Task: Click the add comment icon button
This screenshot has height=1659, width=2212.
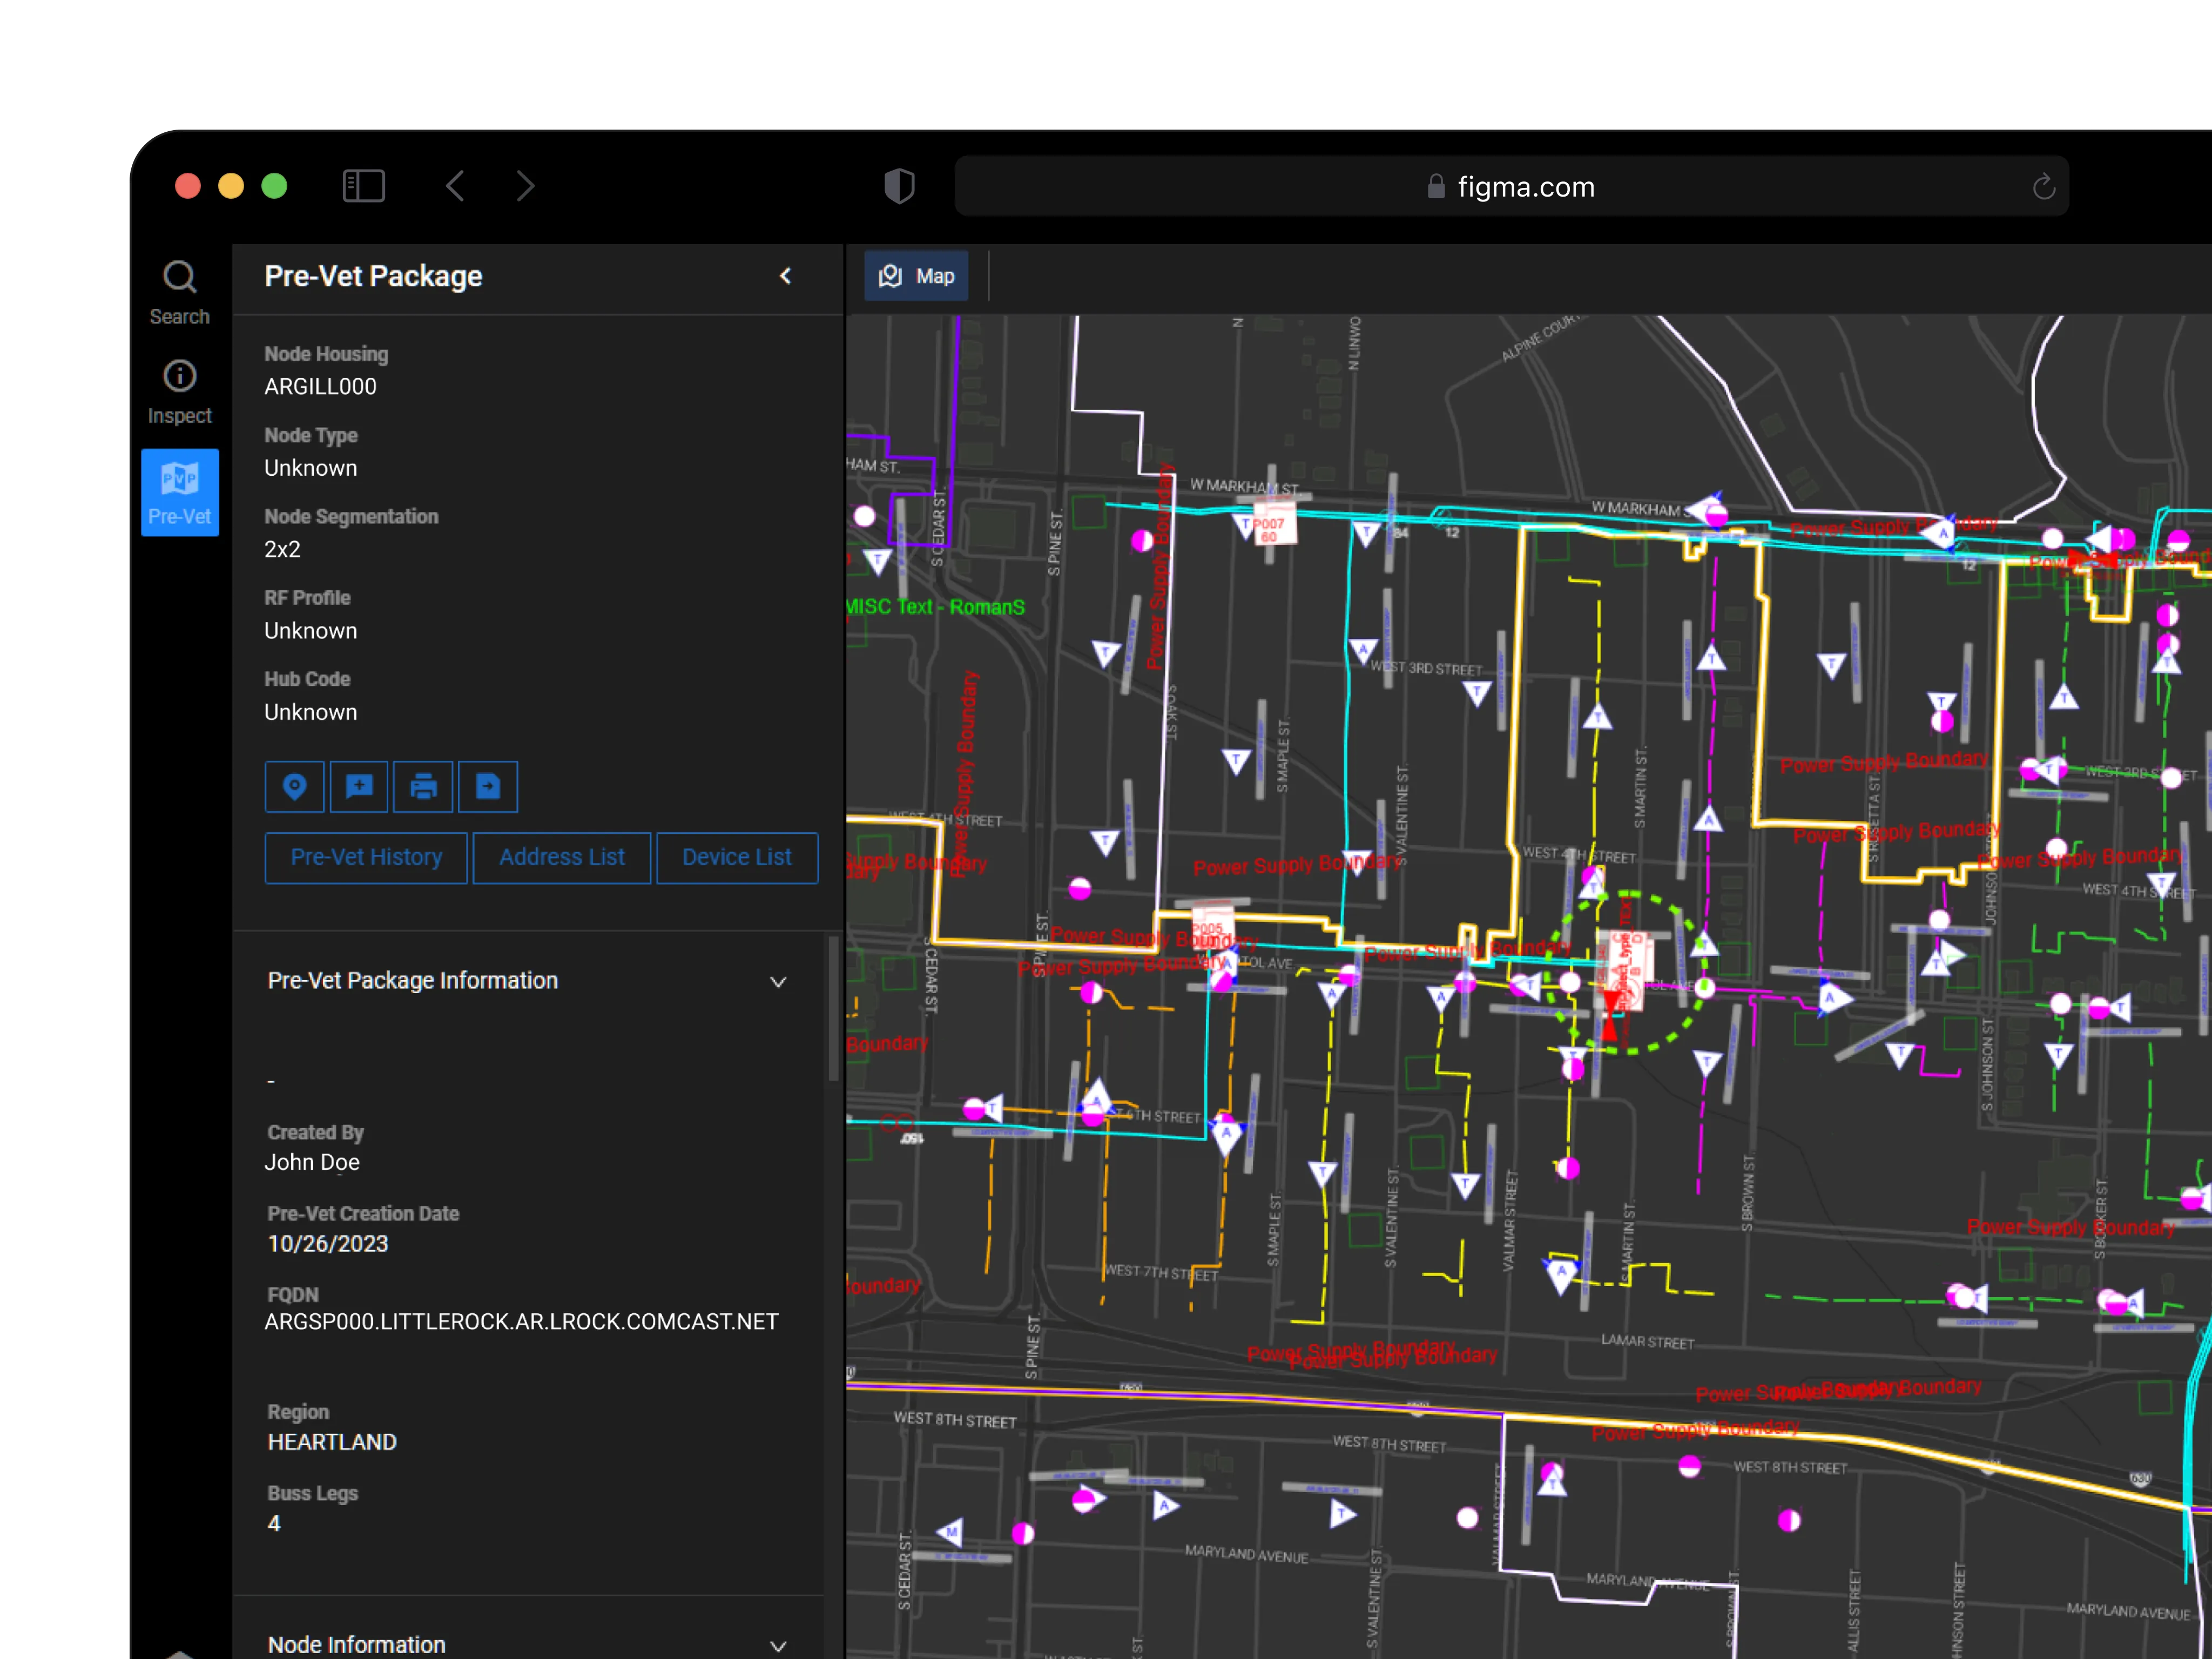Action: click(359, 787)
